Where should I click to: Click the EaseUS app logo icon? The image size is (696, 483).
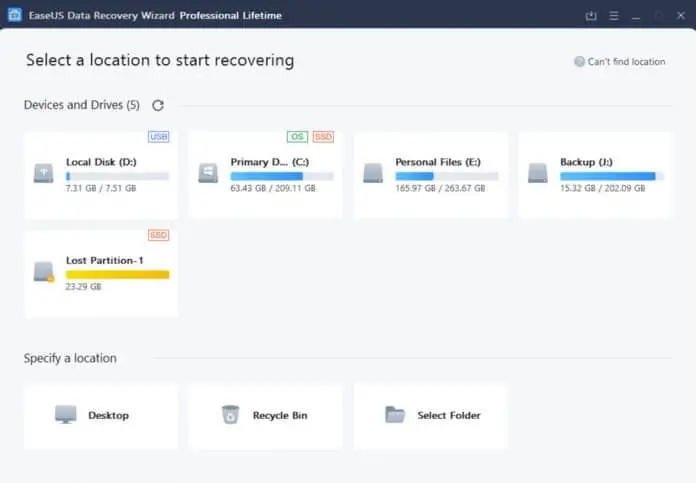pyautogui.click(x=15, y=16)
